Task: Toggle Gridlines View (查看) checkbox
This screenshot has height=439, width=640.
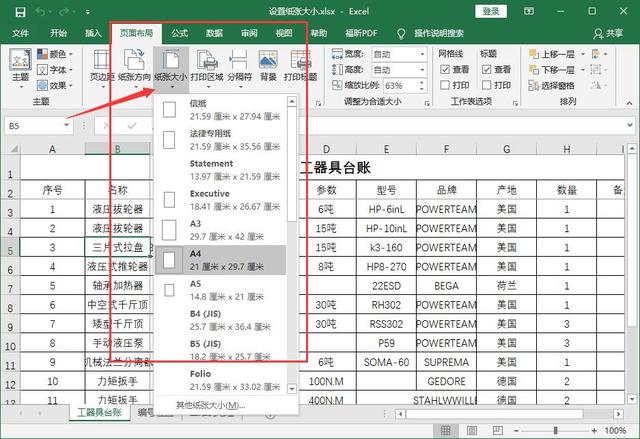Action: 445,69
